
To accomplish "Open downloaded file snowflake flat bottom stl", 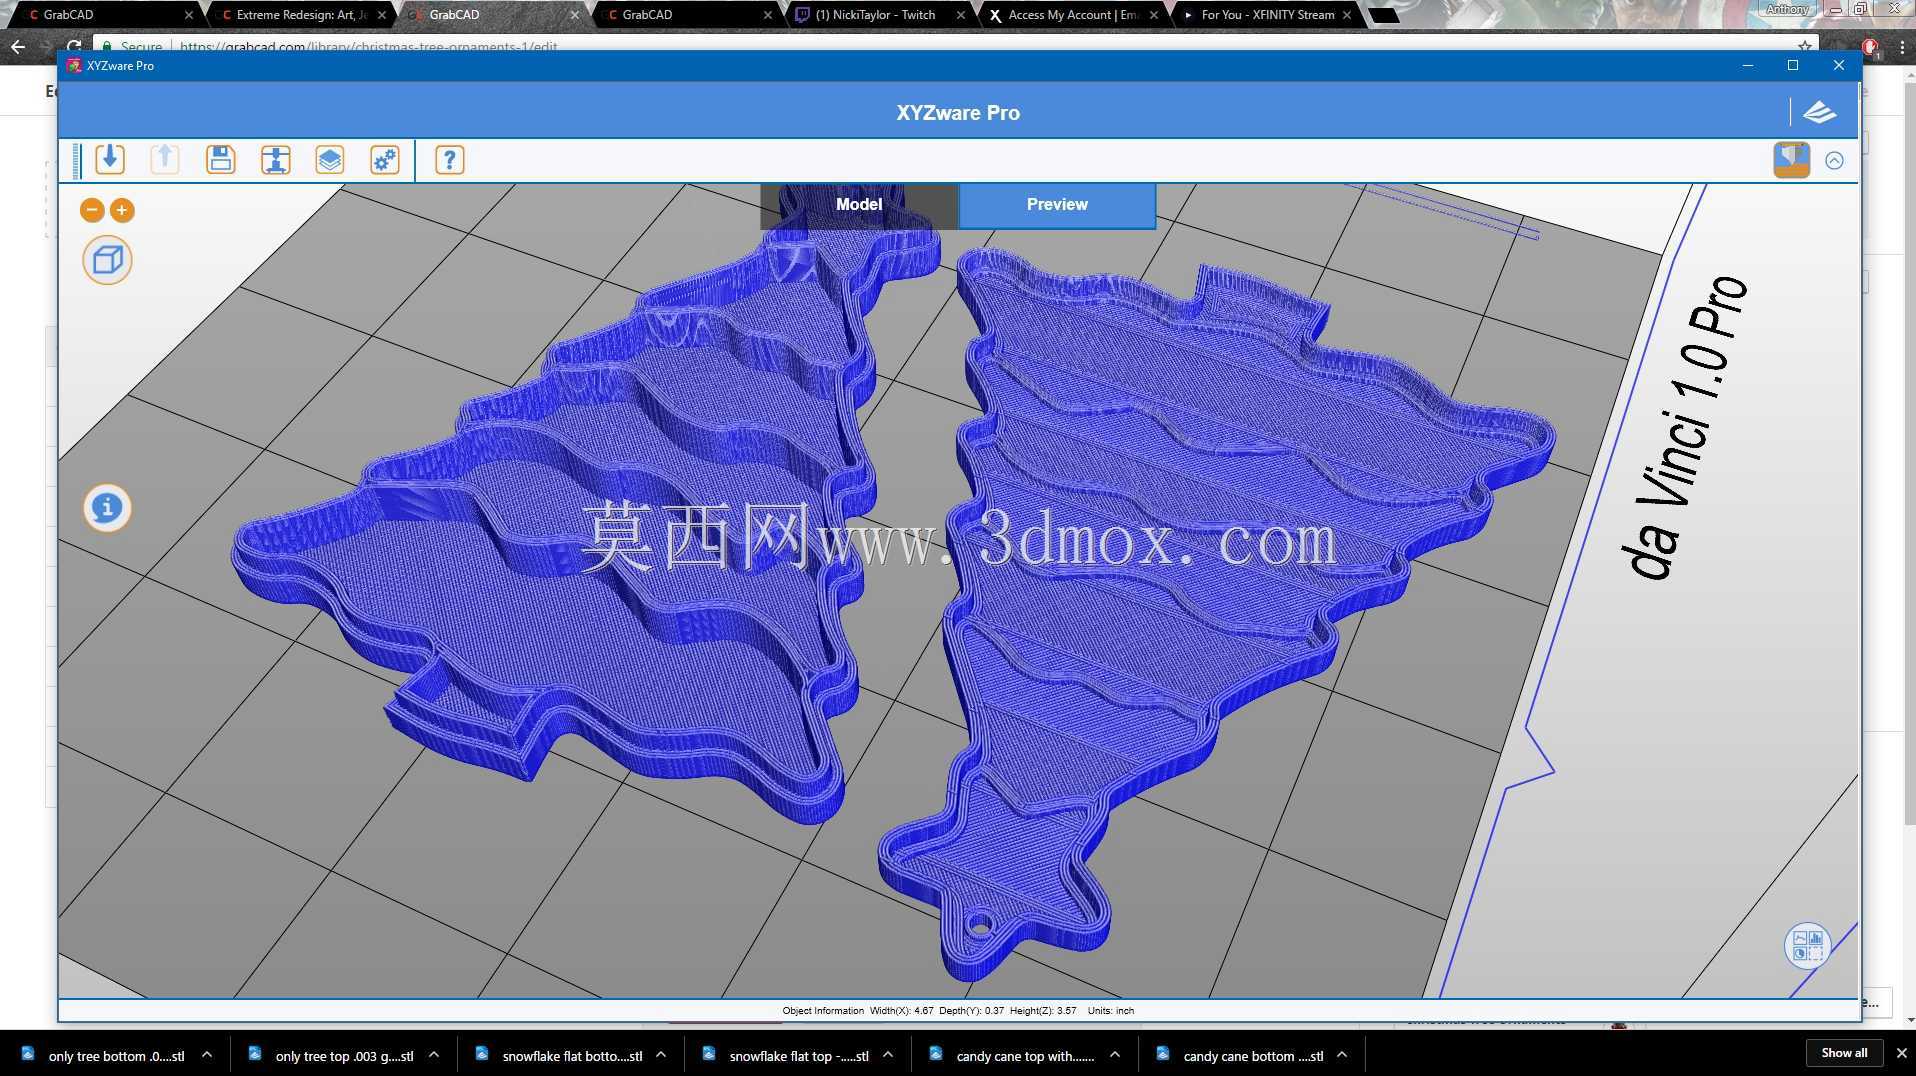I will click(572, 1056).
